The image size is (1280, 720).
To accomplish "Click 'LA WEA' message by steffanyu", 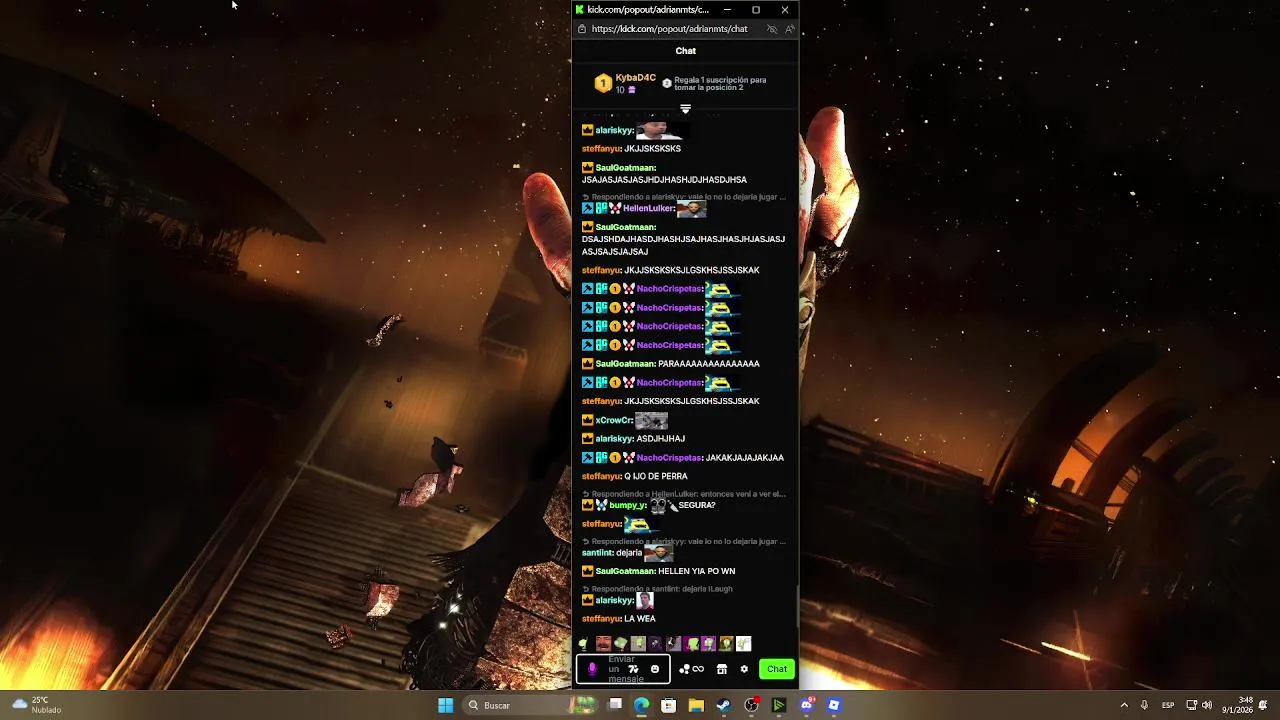I will coord(640,619).
